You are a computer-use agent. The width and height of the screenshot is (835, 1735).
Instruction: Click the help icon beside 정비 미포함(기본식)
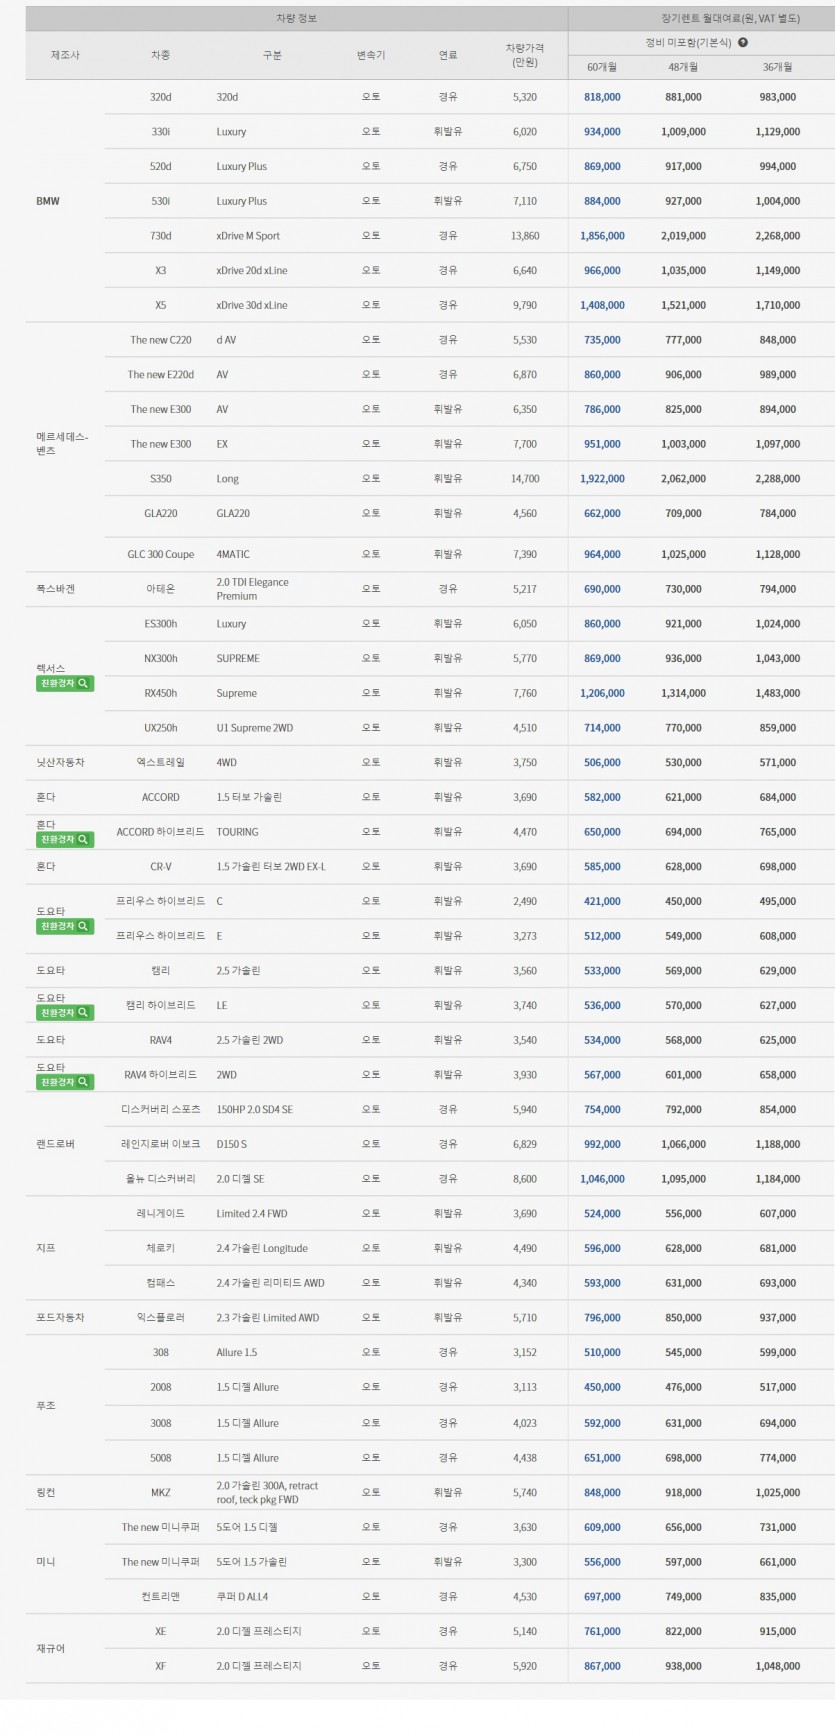744,43
